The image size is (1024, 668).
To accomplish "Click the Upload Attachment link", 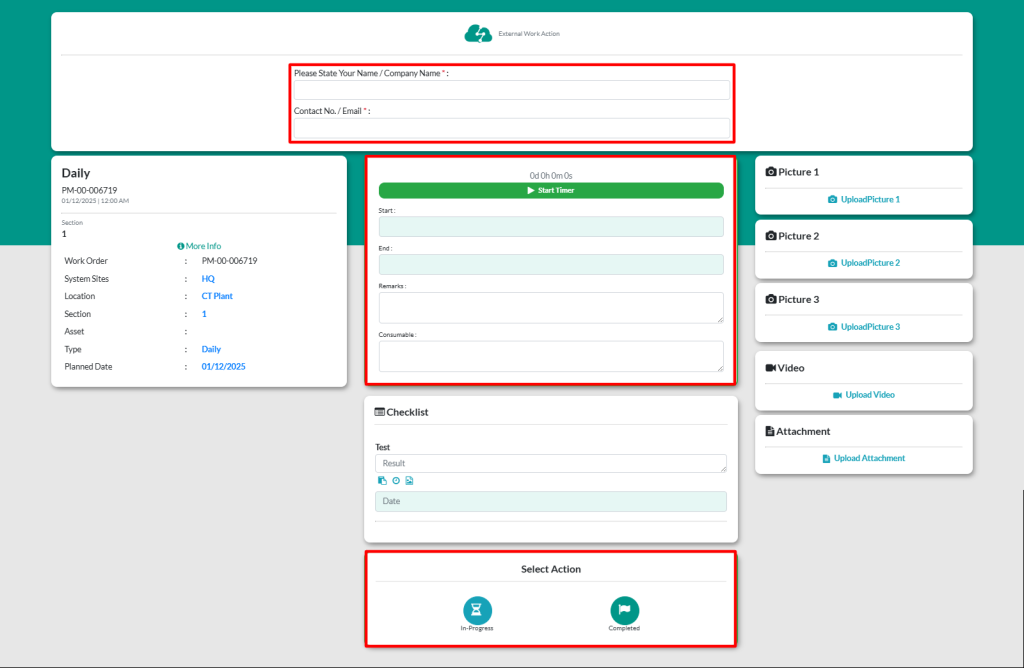I will (x=864, y=458).
